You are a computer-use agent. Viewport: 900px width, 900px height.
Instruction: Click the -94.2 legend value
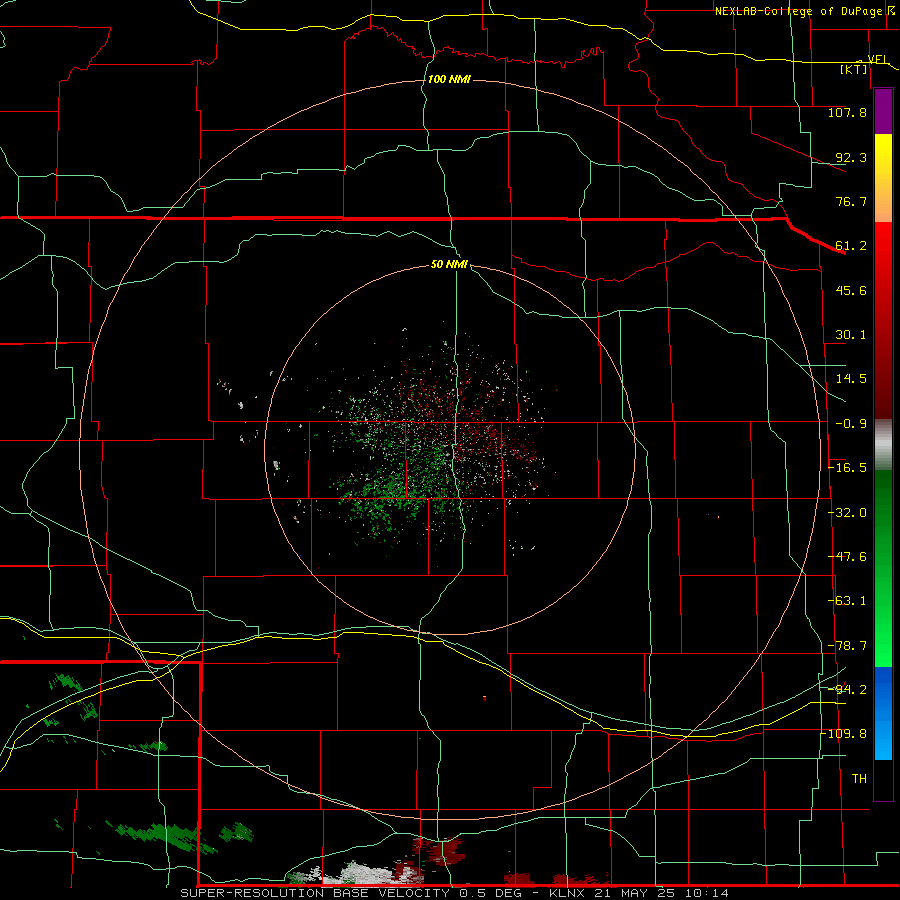[847, 689]
